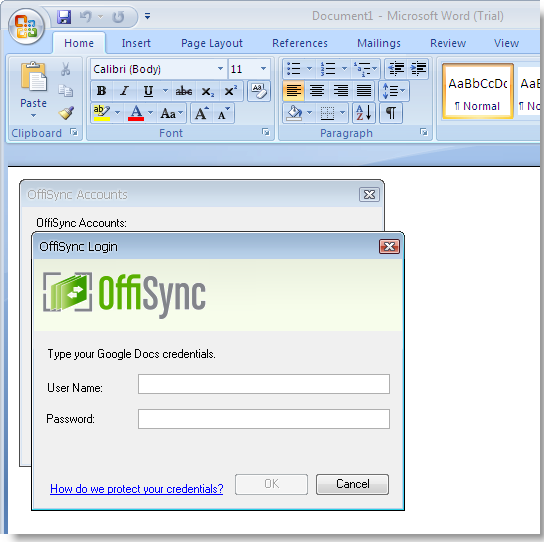Redo the last action
Image resolution: width=544 pixels, height=542 pixels.
click(118, 16)
